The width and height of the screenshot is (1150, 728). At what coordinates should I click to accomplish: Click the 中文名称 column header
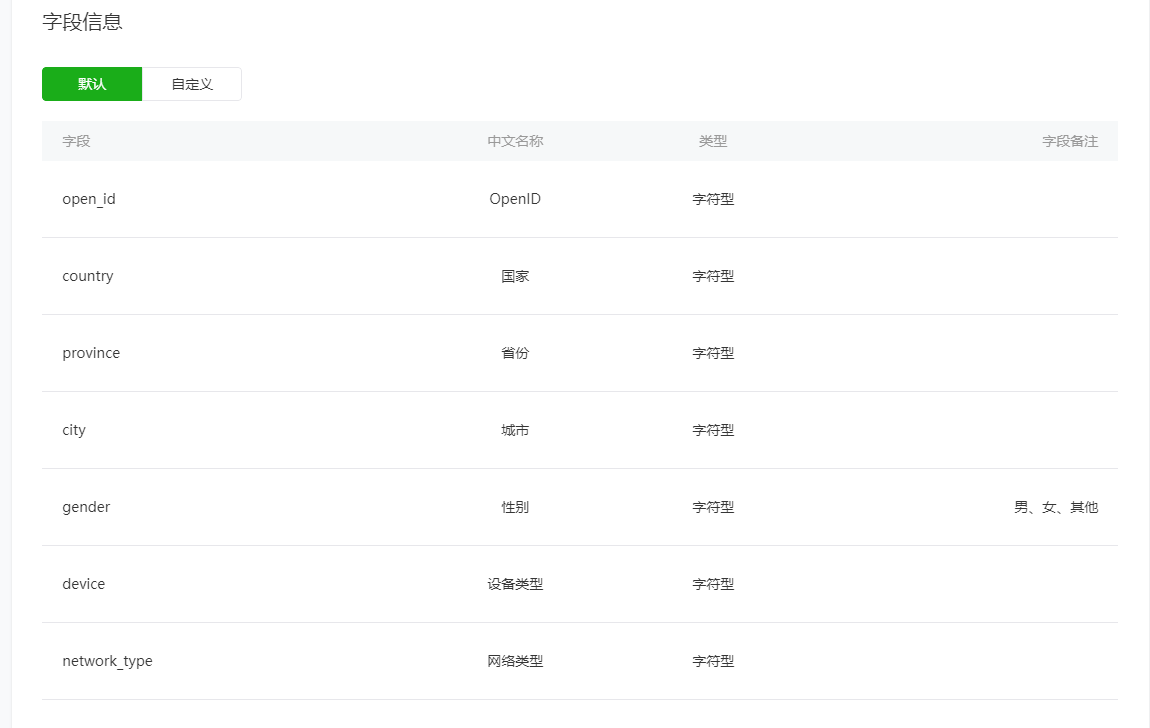point(515,141)
